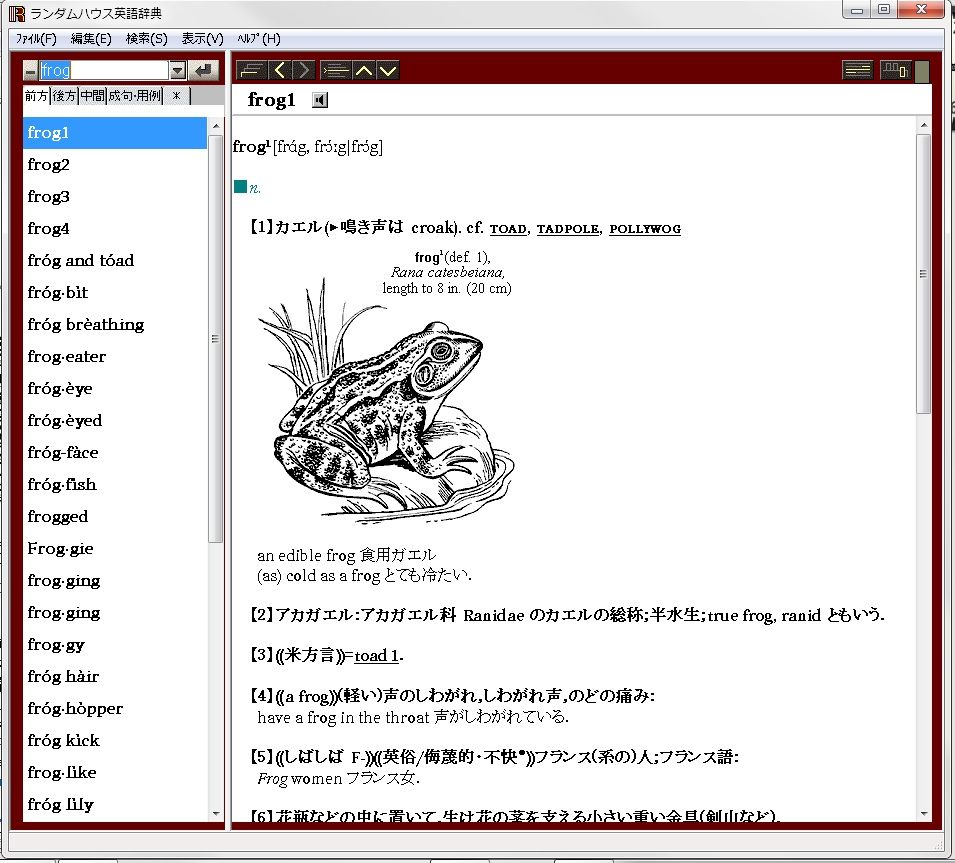This screenshot has height=863, width=955.
Task: Run the search with the return-arrow button
Action: click(x=203, y=71)
